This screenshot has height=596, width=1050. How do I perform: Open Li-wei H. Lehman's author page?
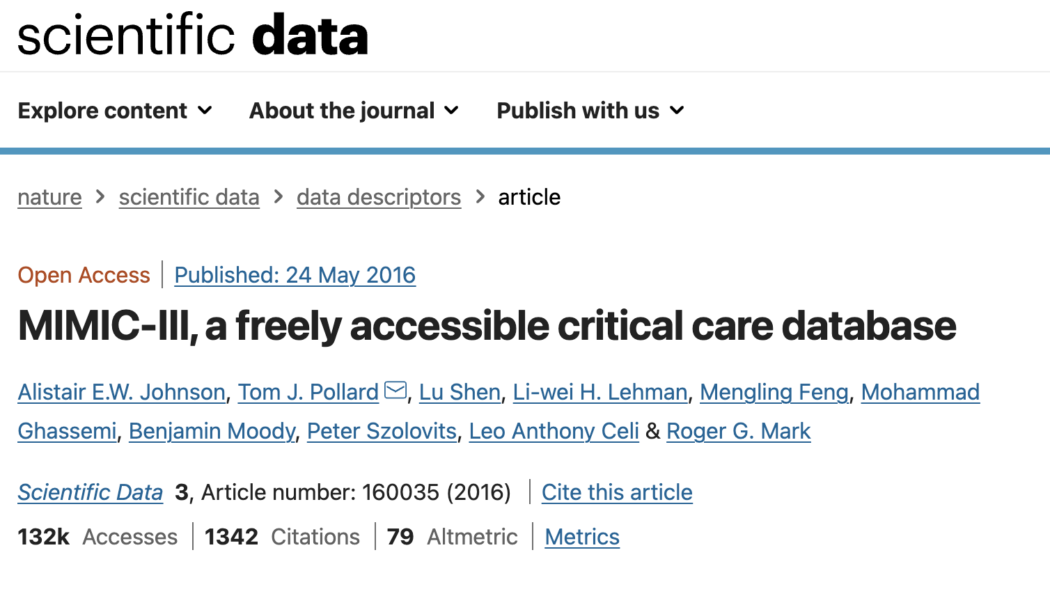pyautogui.click(x=599, y=392)
